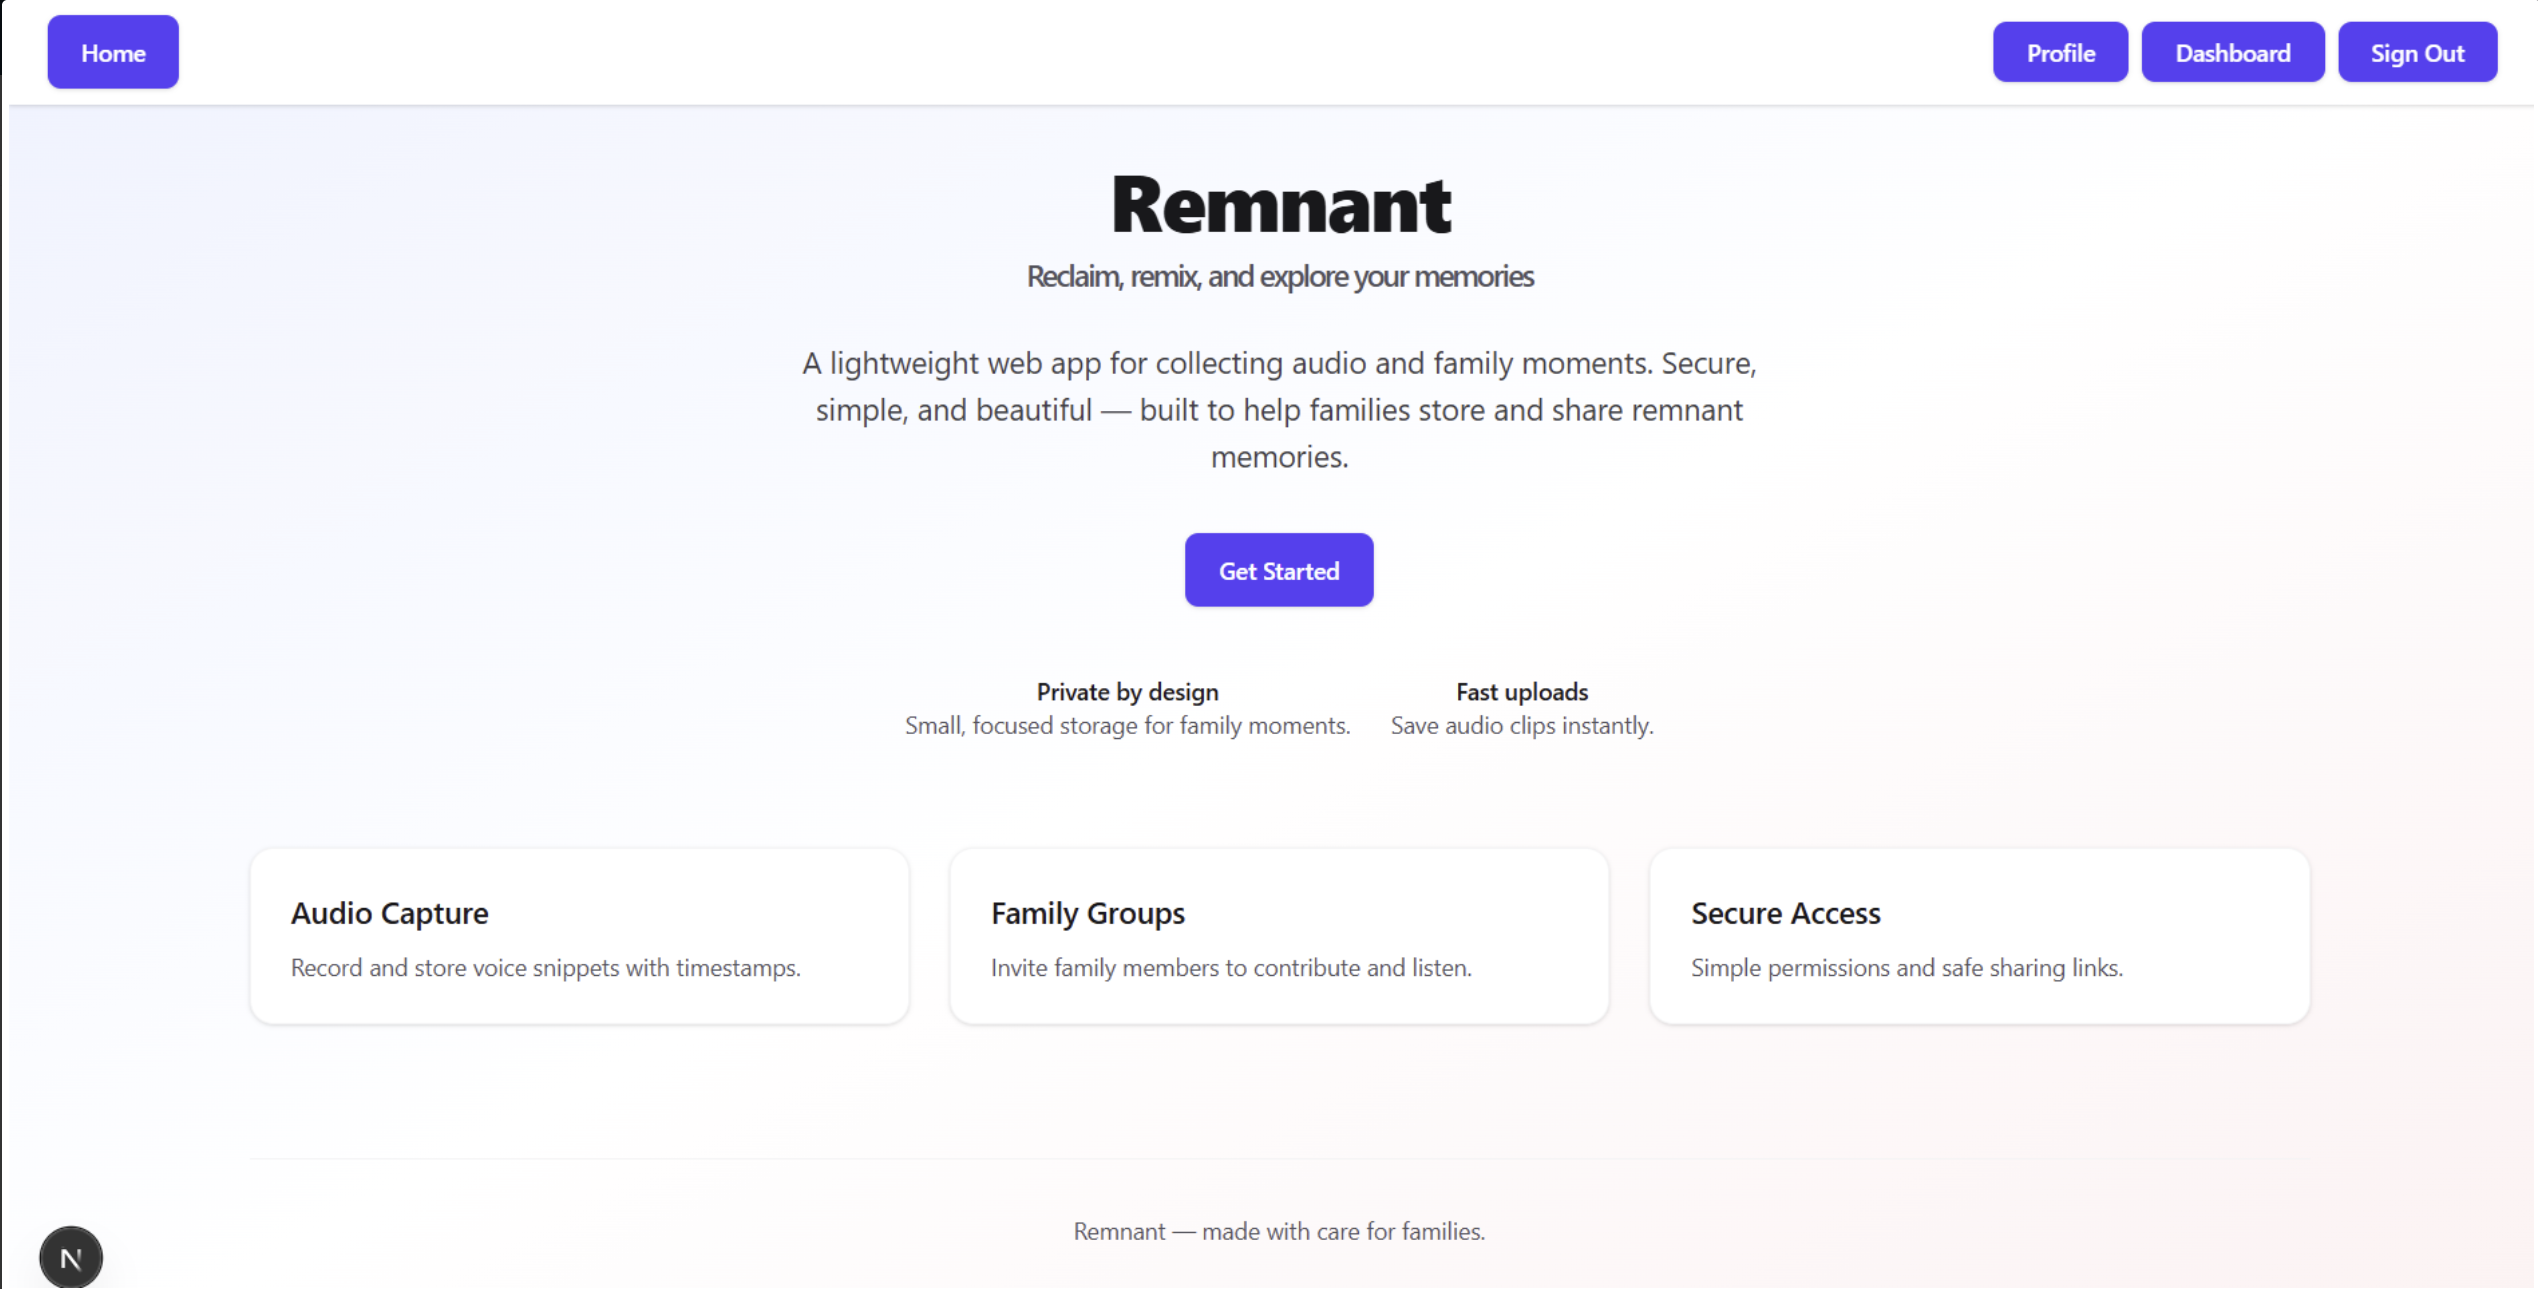This screenshot has height=1289, width=2538.
Task: Click the lightweight web app description paragraph
Action: point(1279,409)
